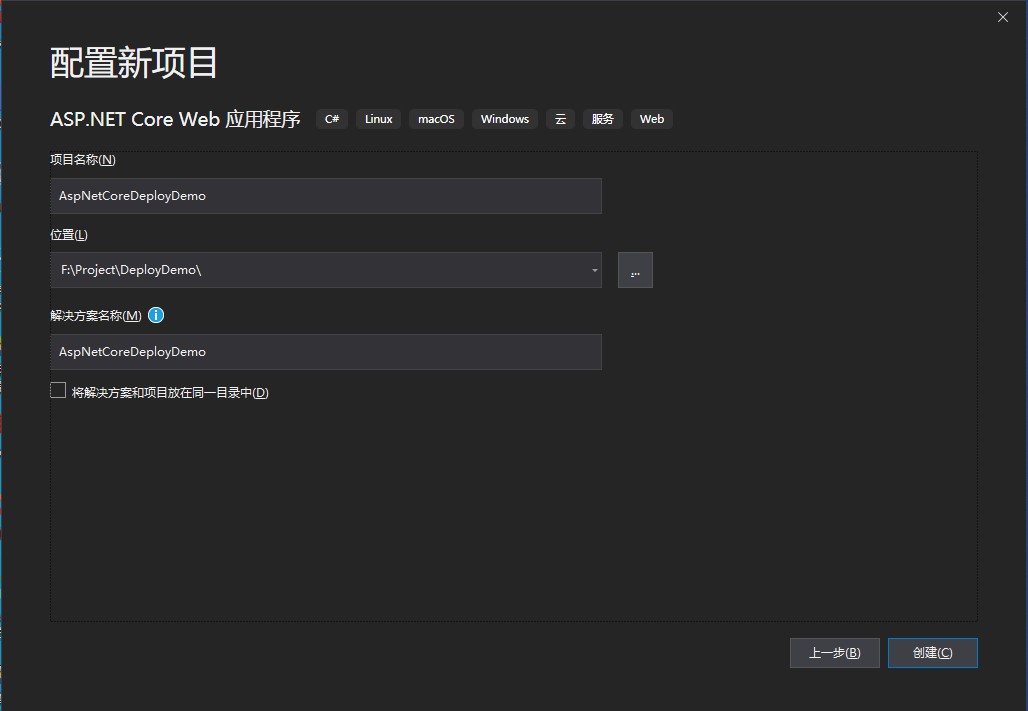1028x711 pixels.
Task: Click the 位置(L) label
Action: click(x=69, y=235)
